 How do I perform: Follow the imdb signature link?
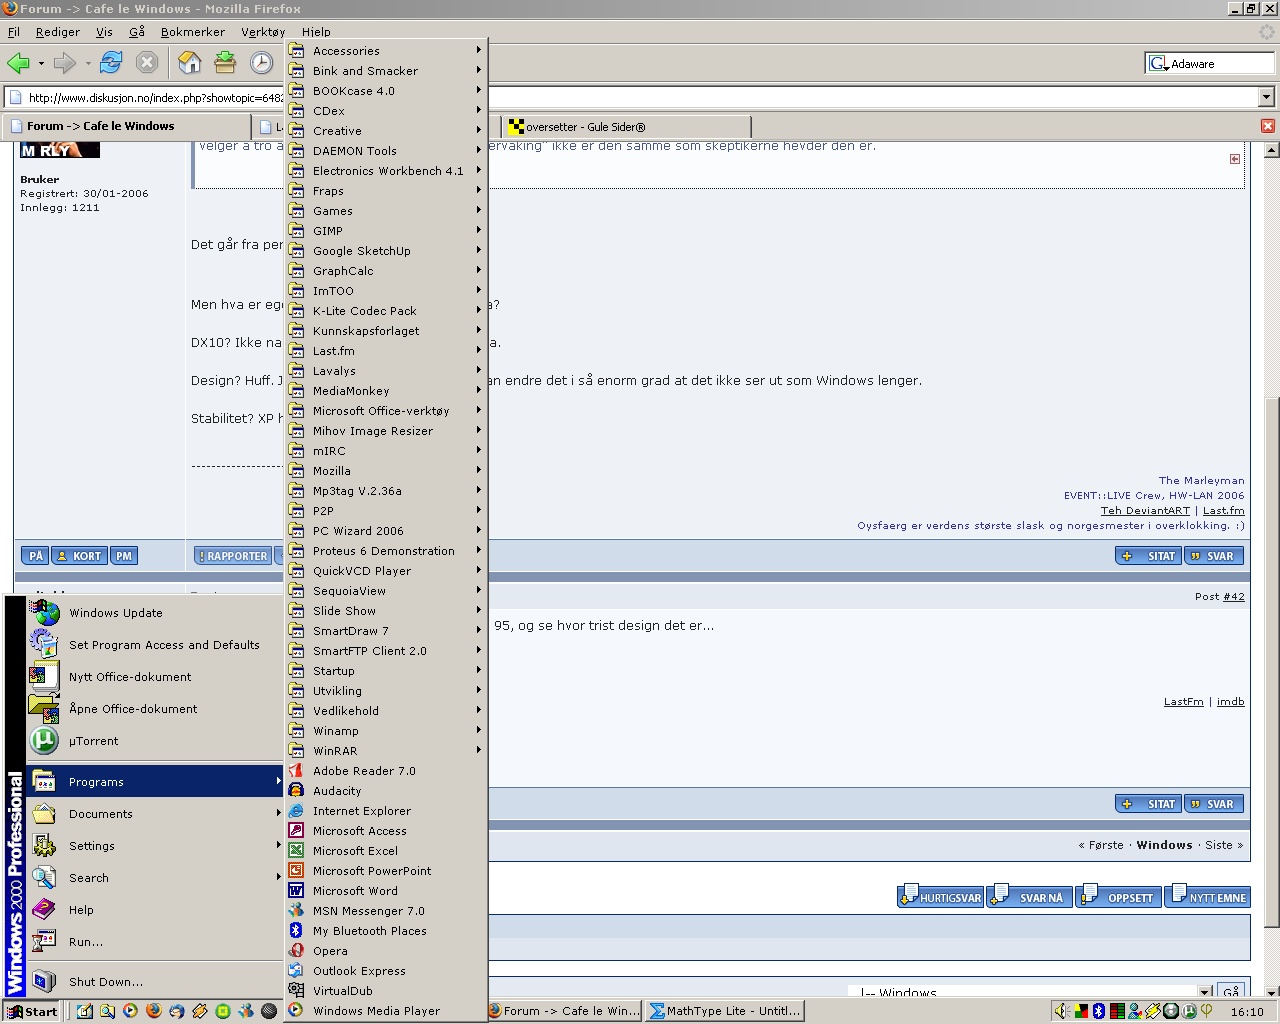(x=1230, y=702)
